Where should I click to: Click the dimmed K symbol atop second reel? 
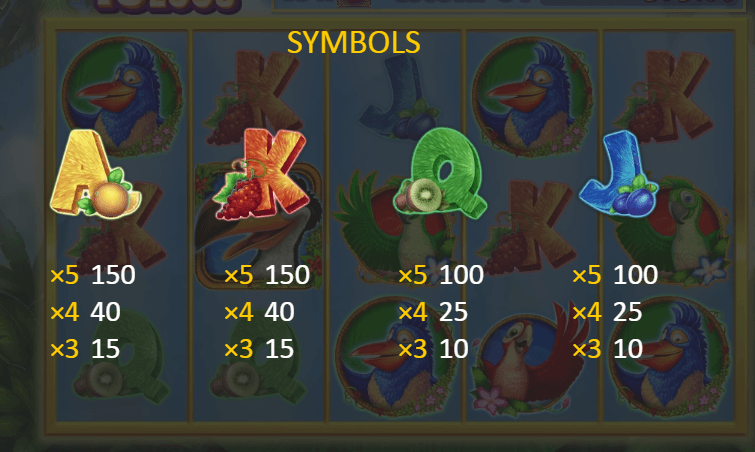click(253, 96)
